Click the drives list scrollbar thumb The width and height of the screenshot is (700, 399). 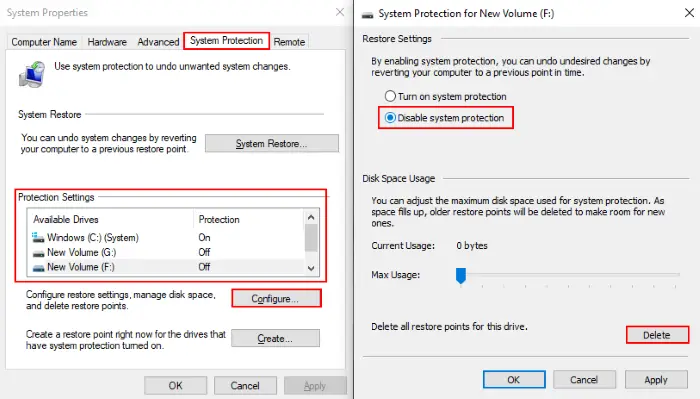point(311,238)
